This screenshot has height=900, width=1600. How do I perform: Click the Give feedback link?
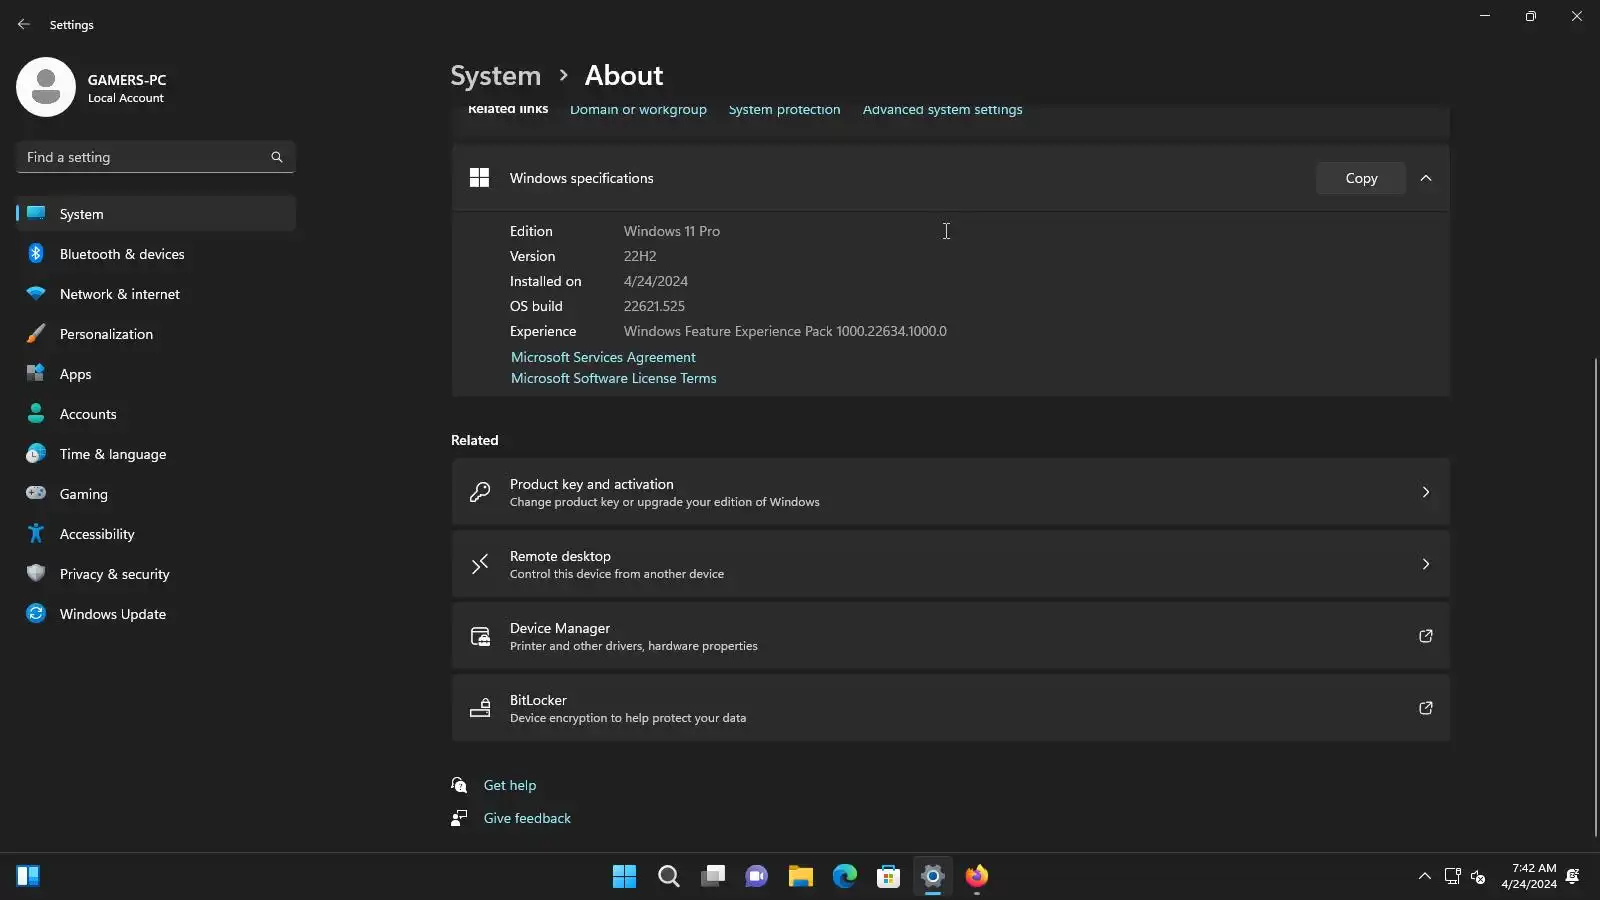tap(527, 818)
